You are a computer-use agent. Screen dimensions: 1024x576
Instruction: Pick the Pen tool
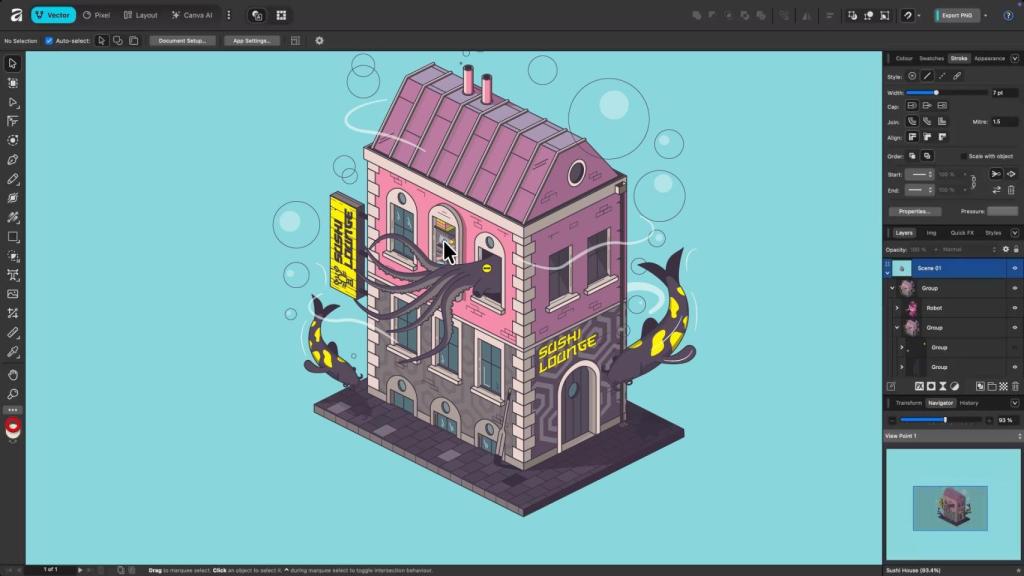[x=13, y=160]
